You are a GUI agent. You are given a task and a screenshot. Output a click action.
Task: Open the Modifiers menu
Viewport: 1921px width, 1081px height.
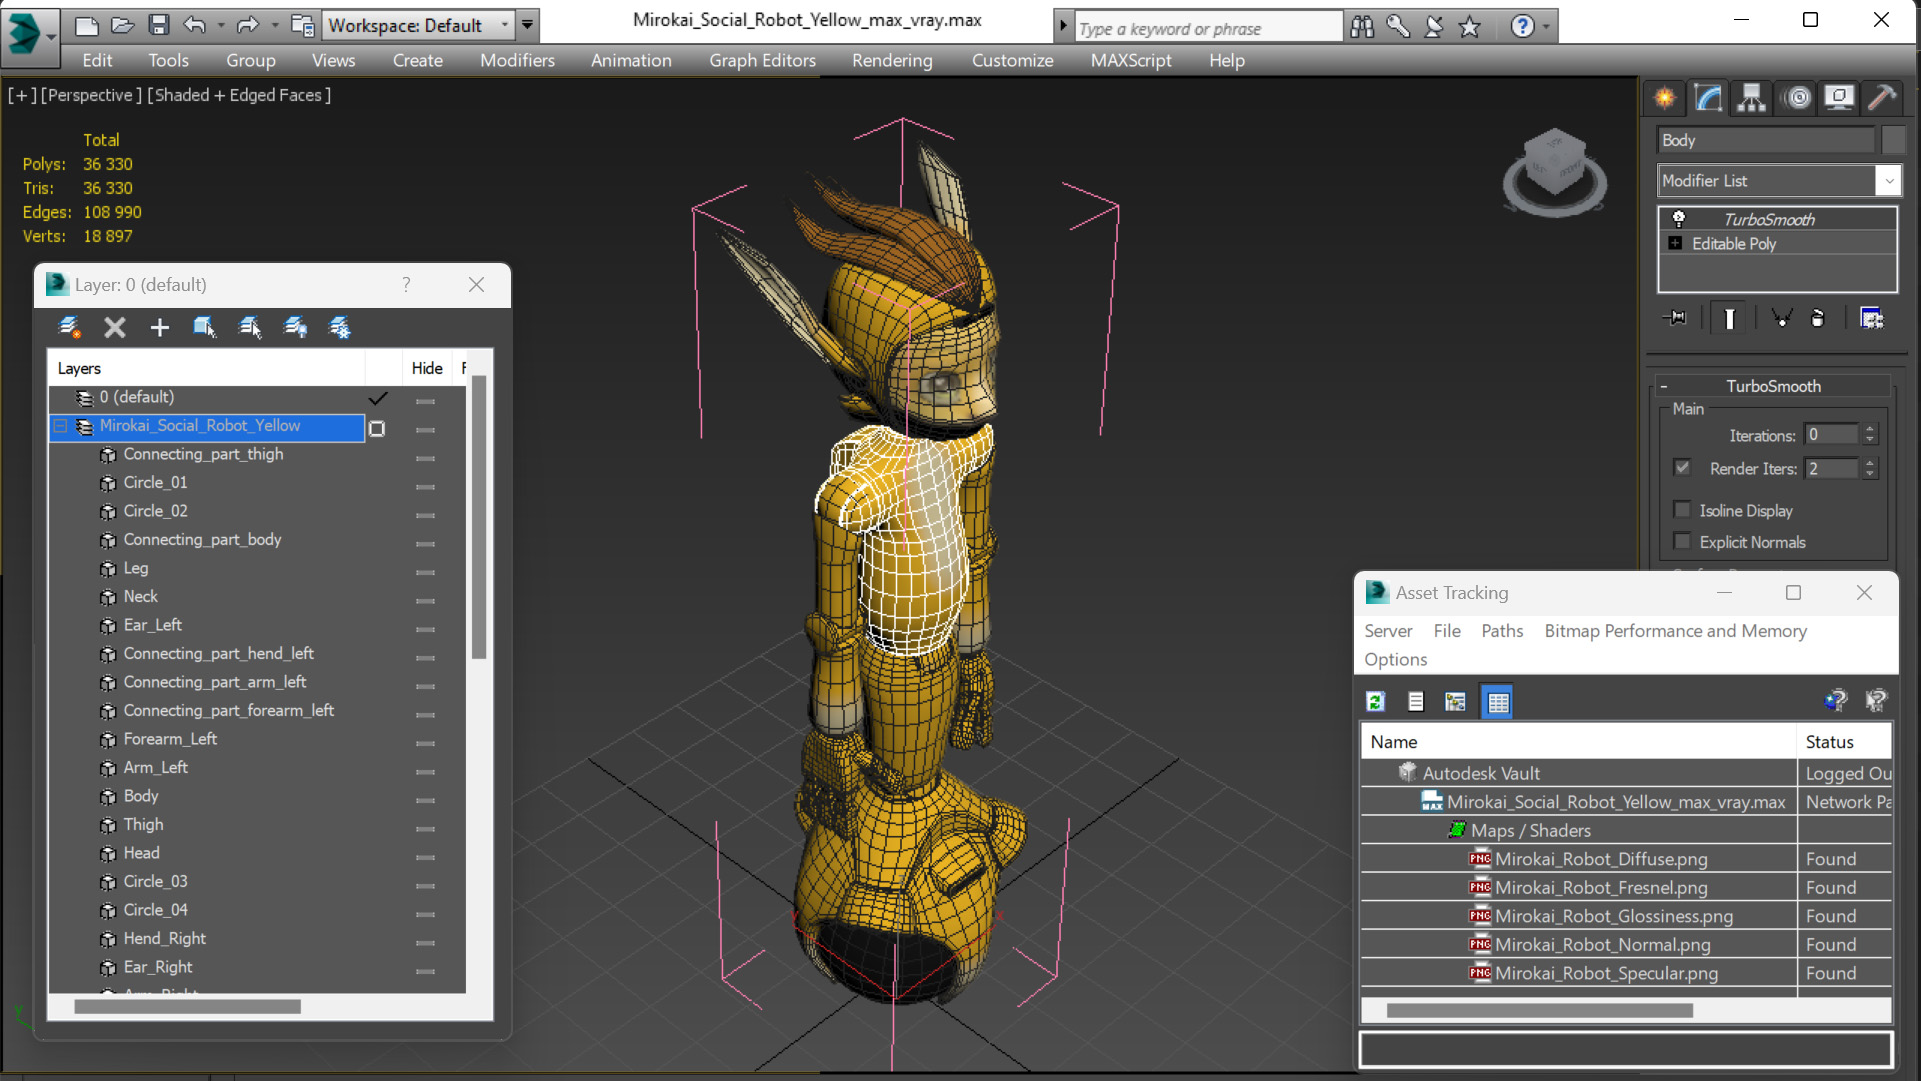517,60
